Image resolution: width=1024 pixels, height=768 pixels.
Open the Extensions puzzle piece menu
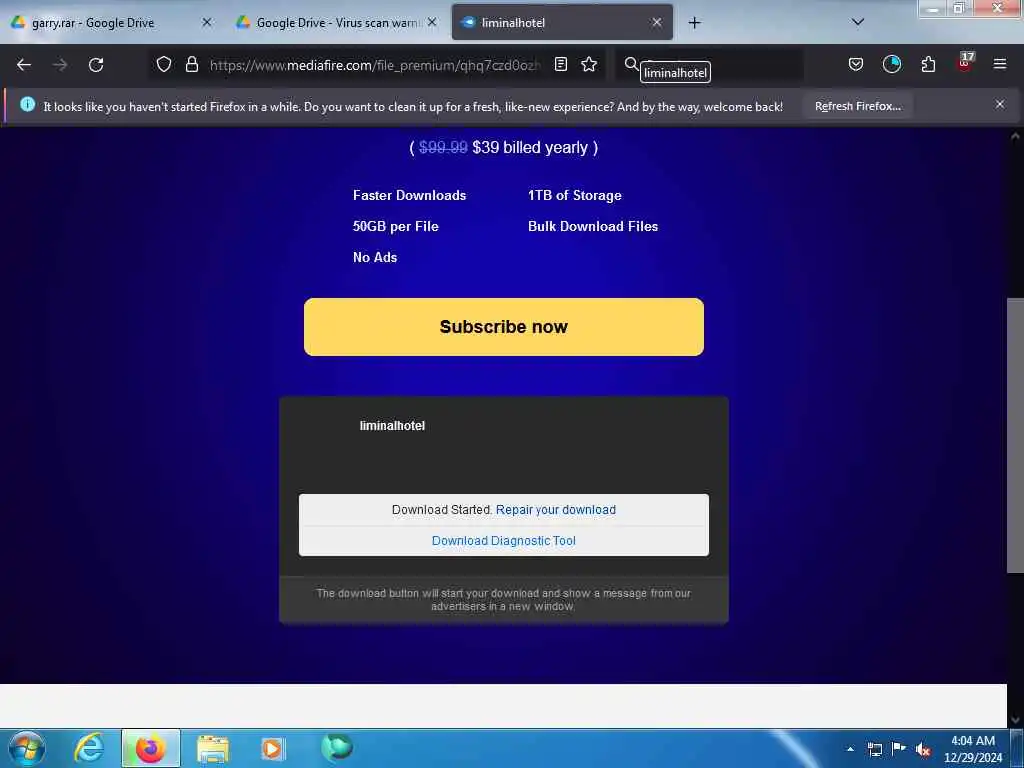[928, 64]
